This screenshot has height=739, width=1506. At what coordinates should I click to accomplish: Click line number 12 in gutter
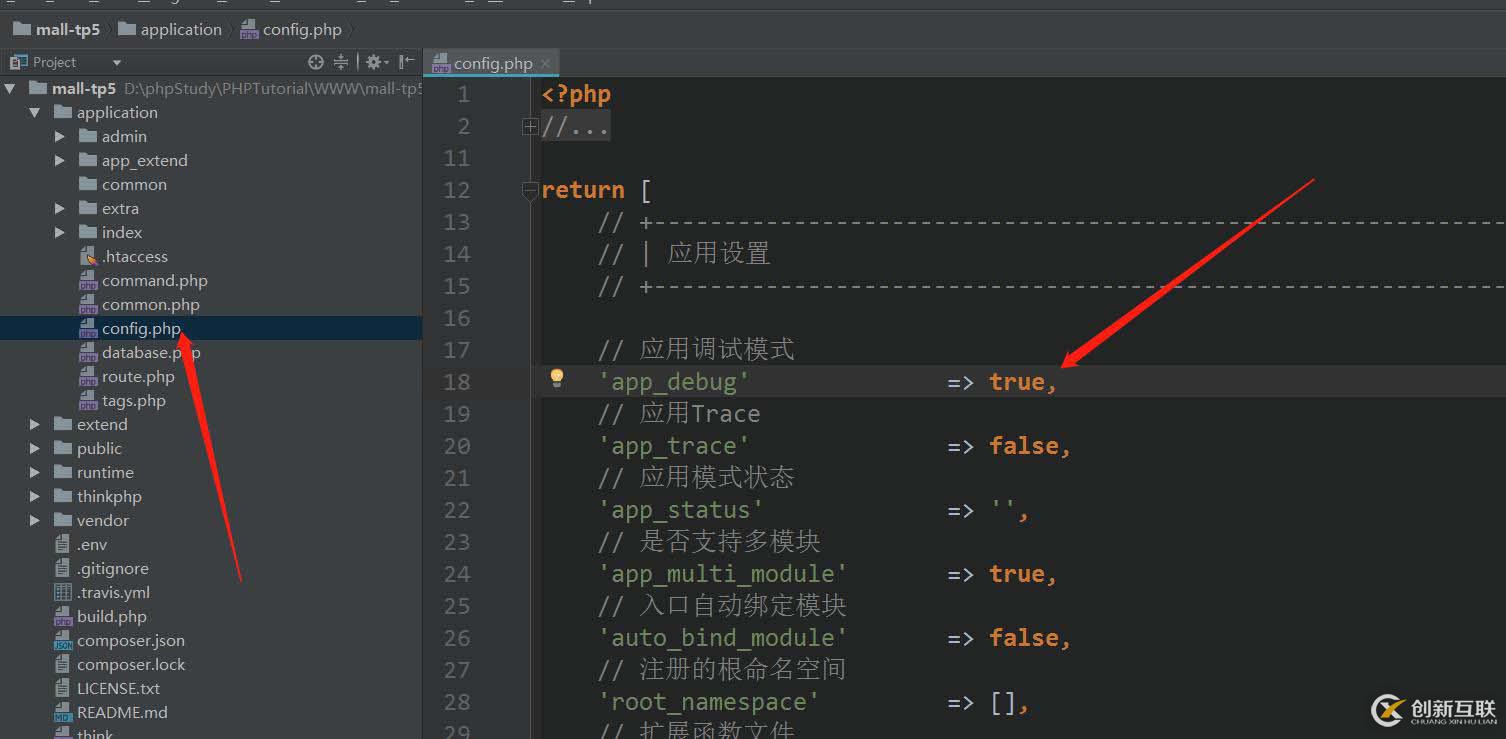click(x=457, y=190)
